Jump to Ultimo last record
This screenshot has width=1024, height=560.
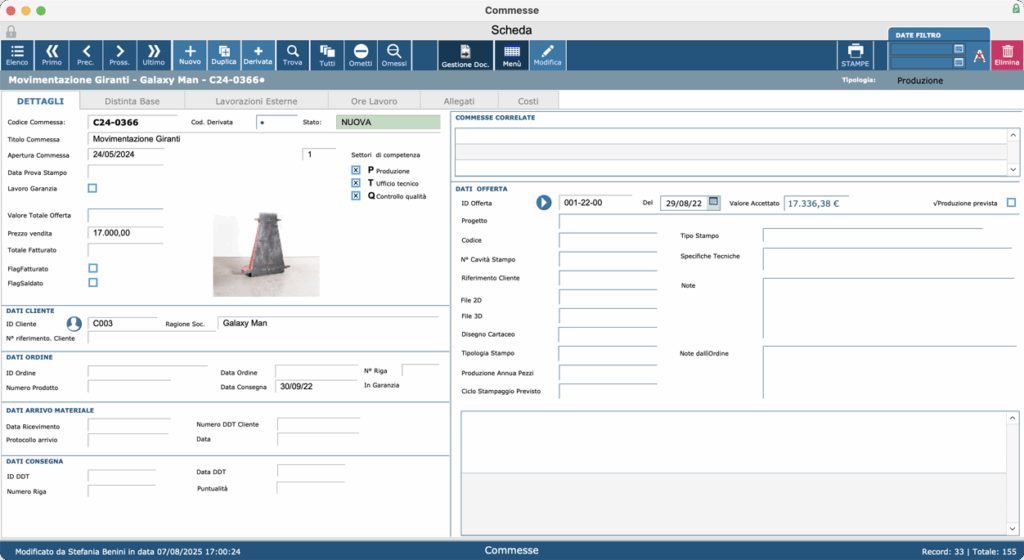click(x=154, y=55)
